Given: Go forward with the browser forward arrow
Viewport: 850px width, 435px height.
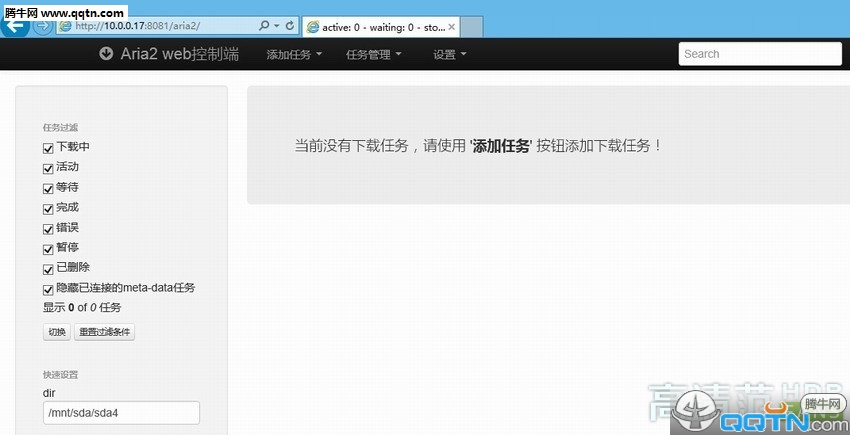Looking at the screenshot, I should tap(43, 26).
